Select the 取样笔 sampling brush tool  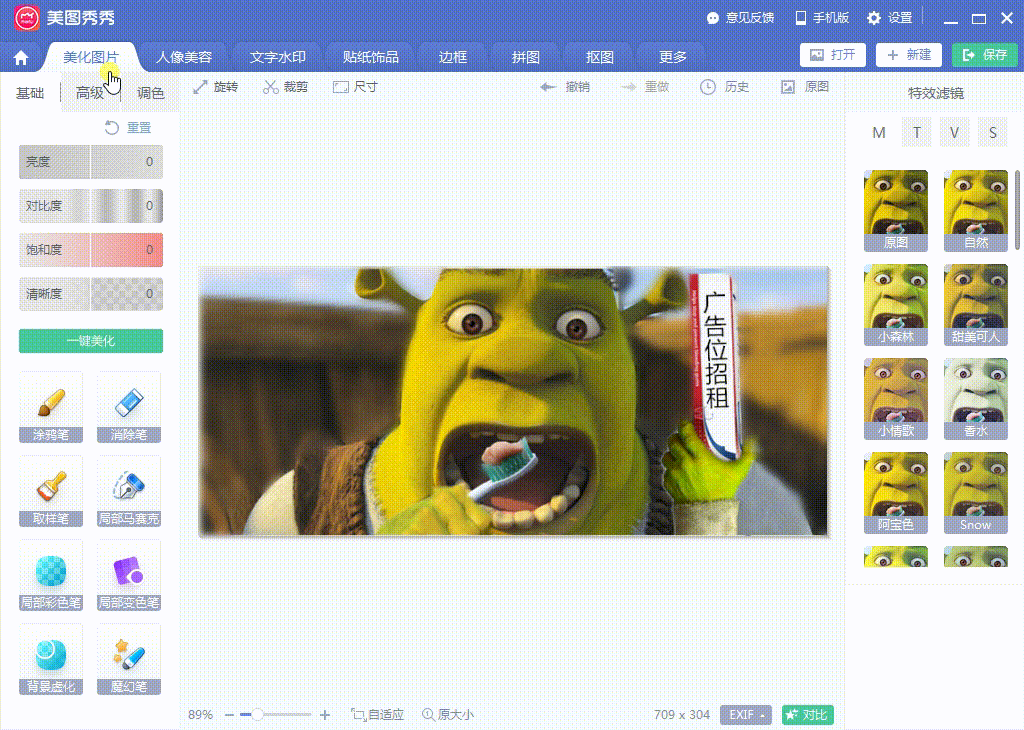(51, 492)
